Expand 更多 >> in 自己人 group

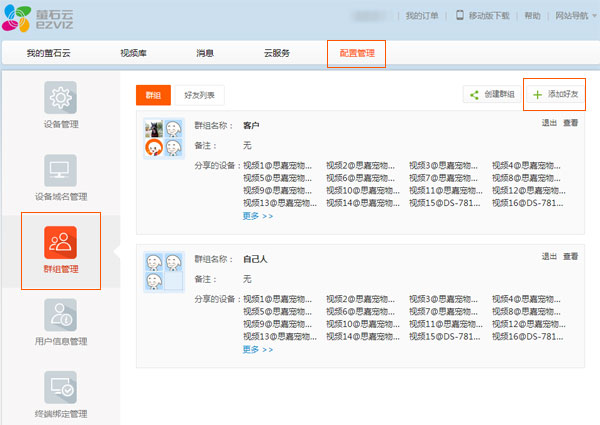(258, 349)
